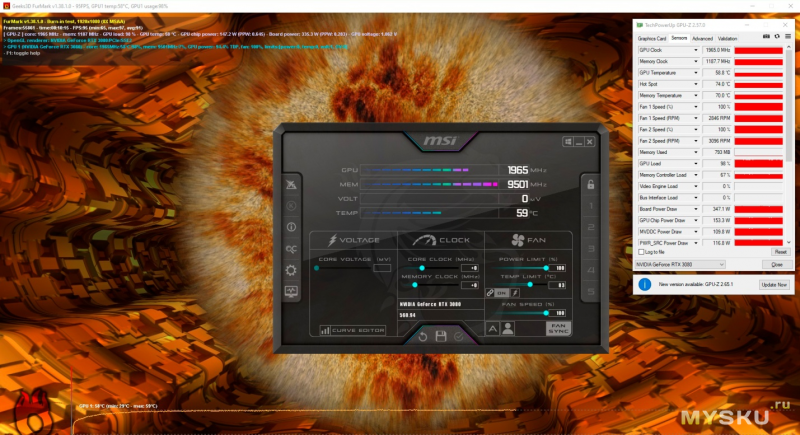Take GPU-Z screenshot with camera icon
This screenshot has height=435, width=800.
click(x=766, y=37)
